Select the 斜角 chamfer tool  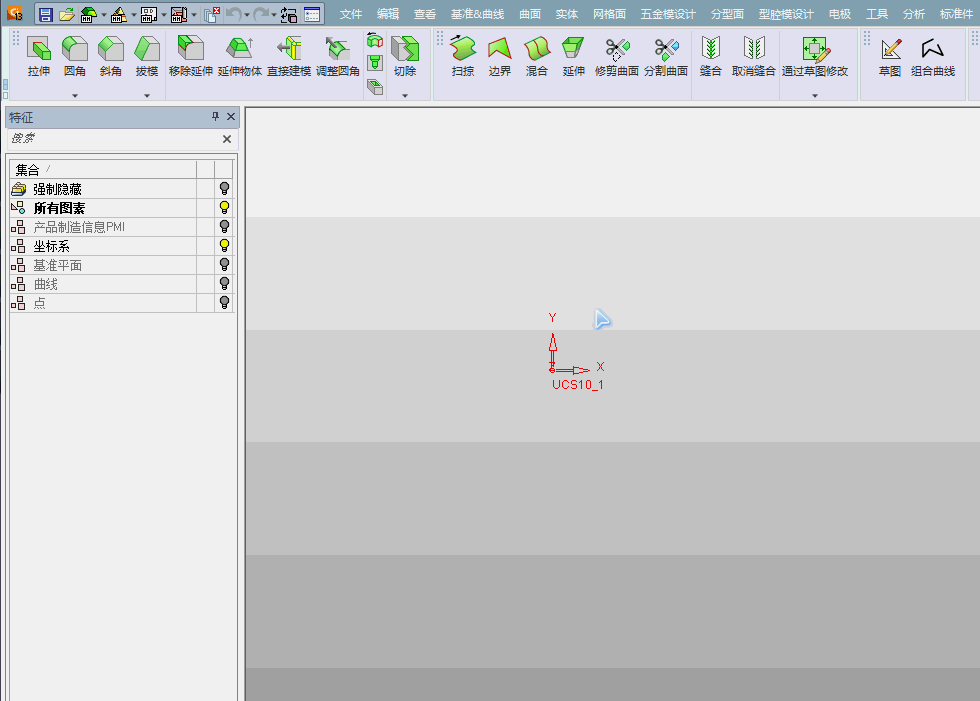point(111,57)
